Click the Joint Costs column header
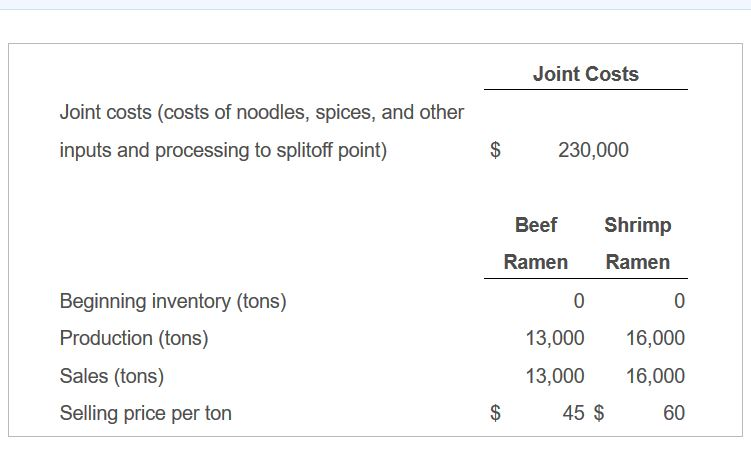The image size is (751, 449). 586,74
